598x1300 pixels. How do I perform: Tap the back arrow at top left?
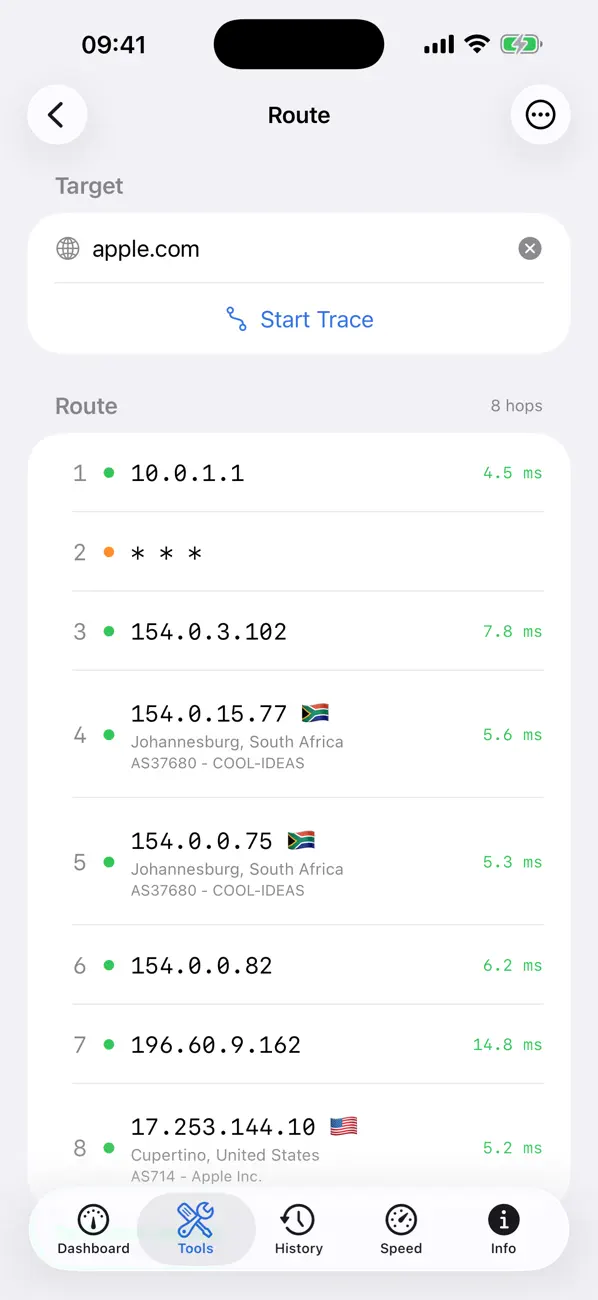(x=57, y=115)
